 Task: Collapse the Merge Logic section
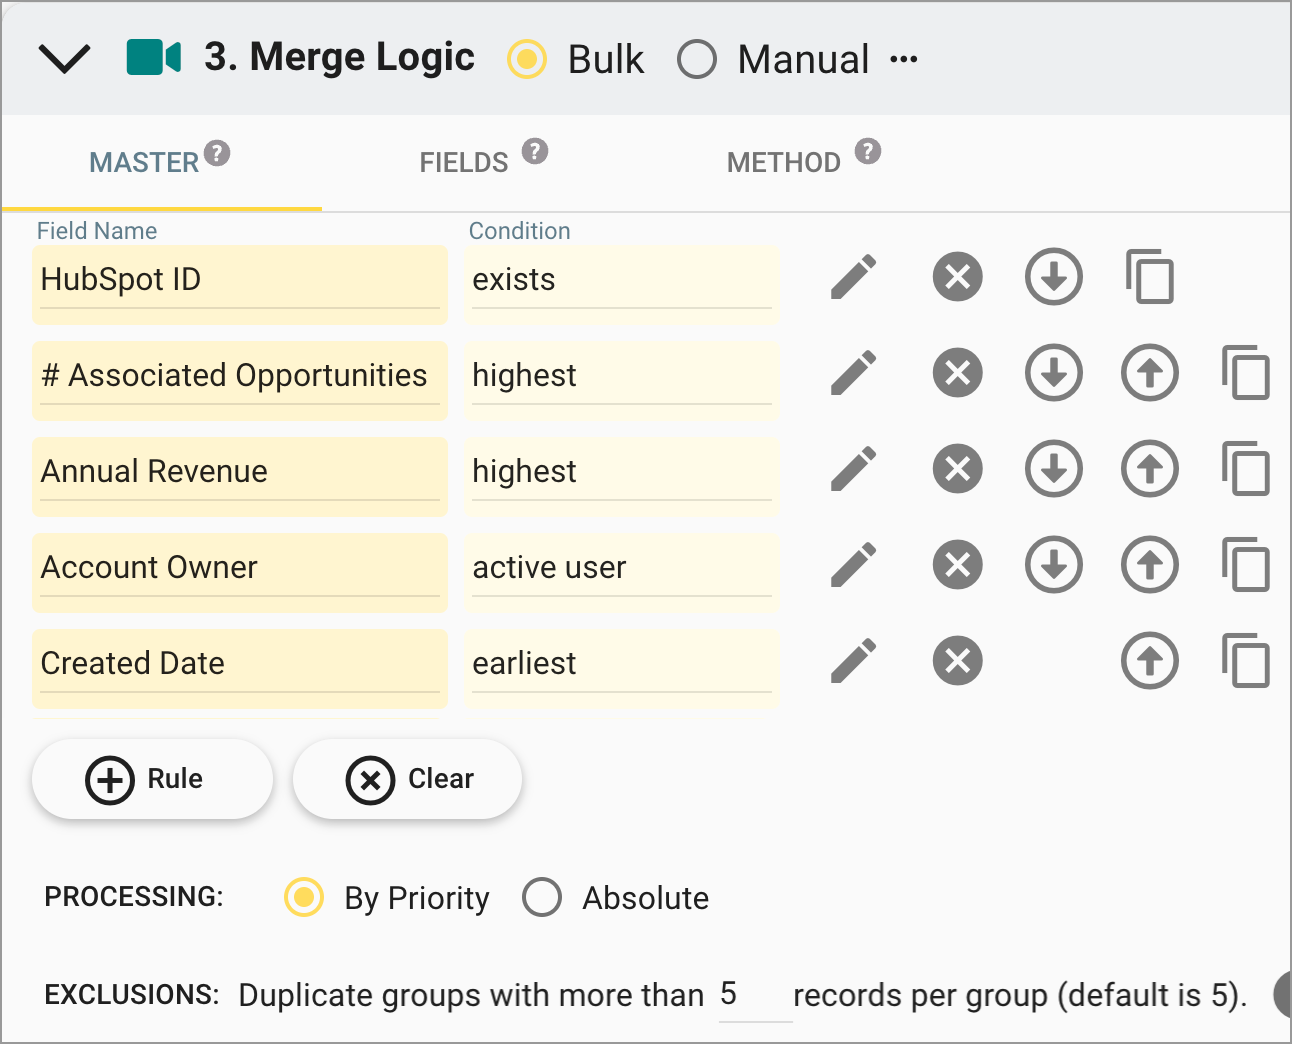(64, 58)
